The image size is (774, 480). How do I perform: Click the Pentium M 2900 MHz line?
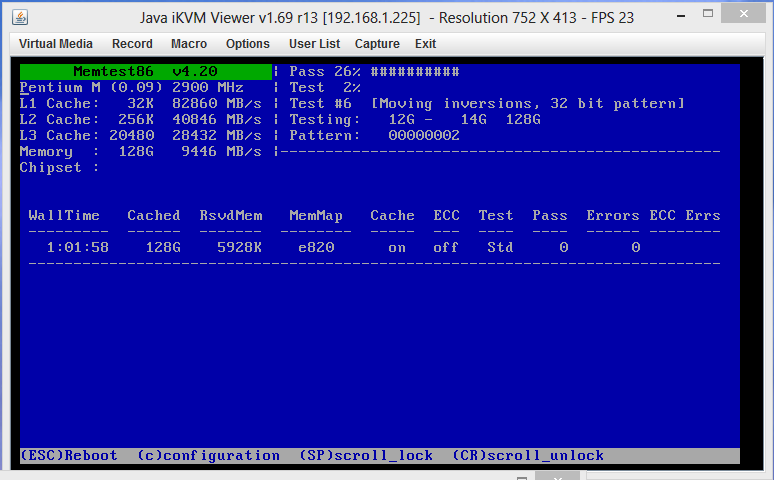[x=132, y=88]
